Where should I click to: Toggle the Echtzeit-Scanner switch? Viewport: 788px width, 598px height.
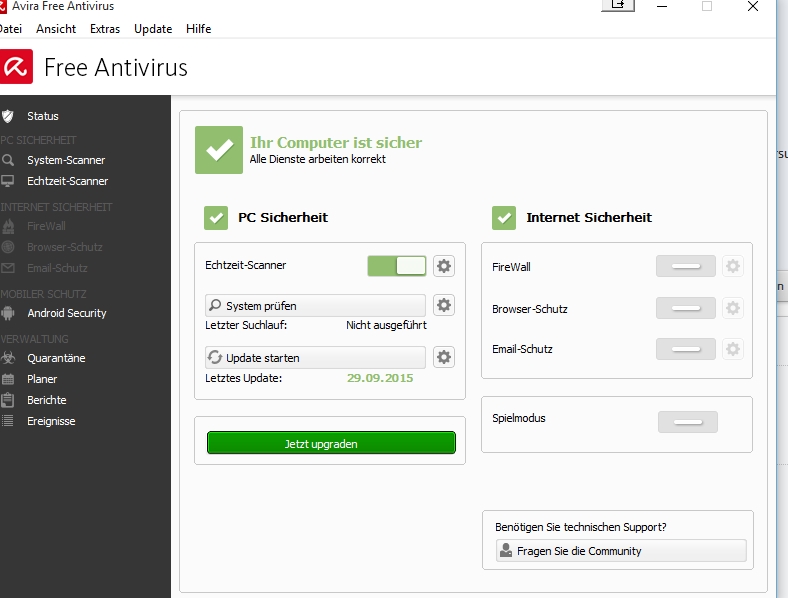(x=397, y=265)
